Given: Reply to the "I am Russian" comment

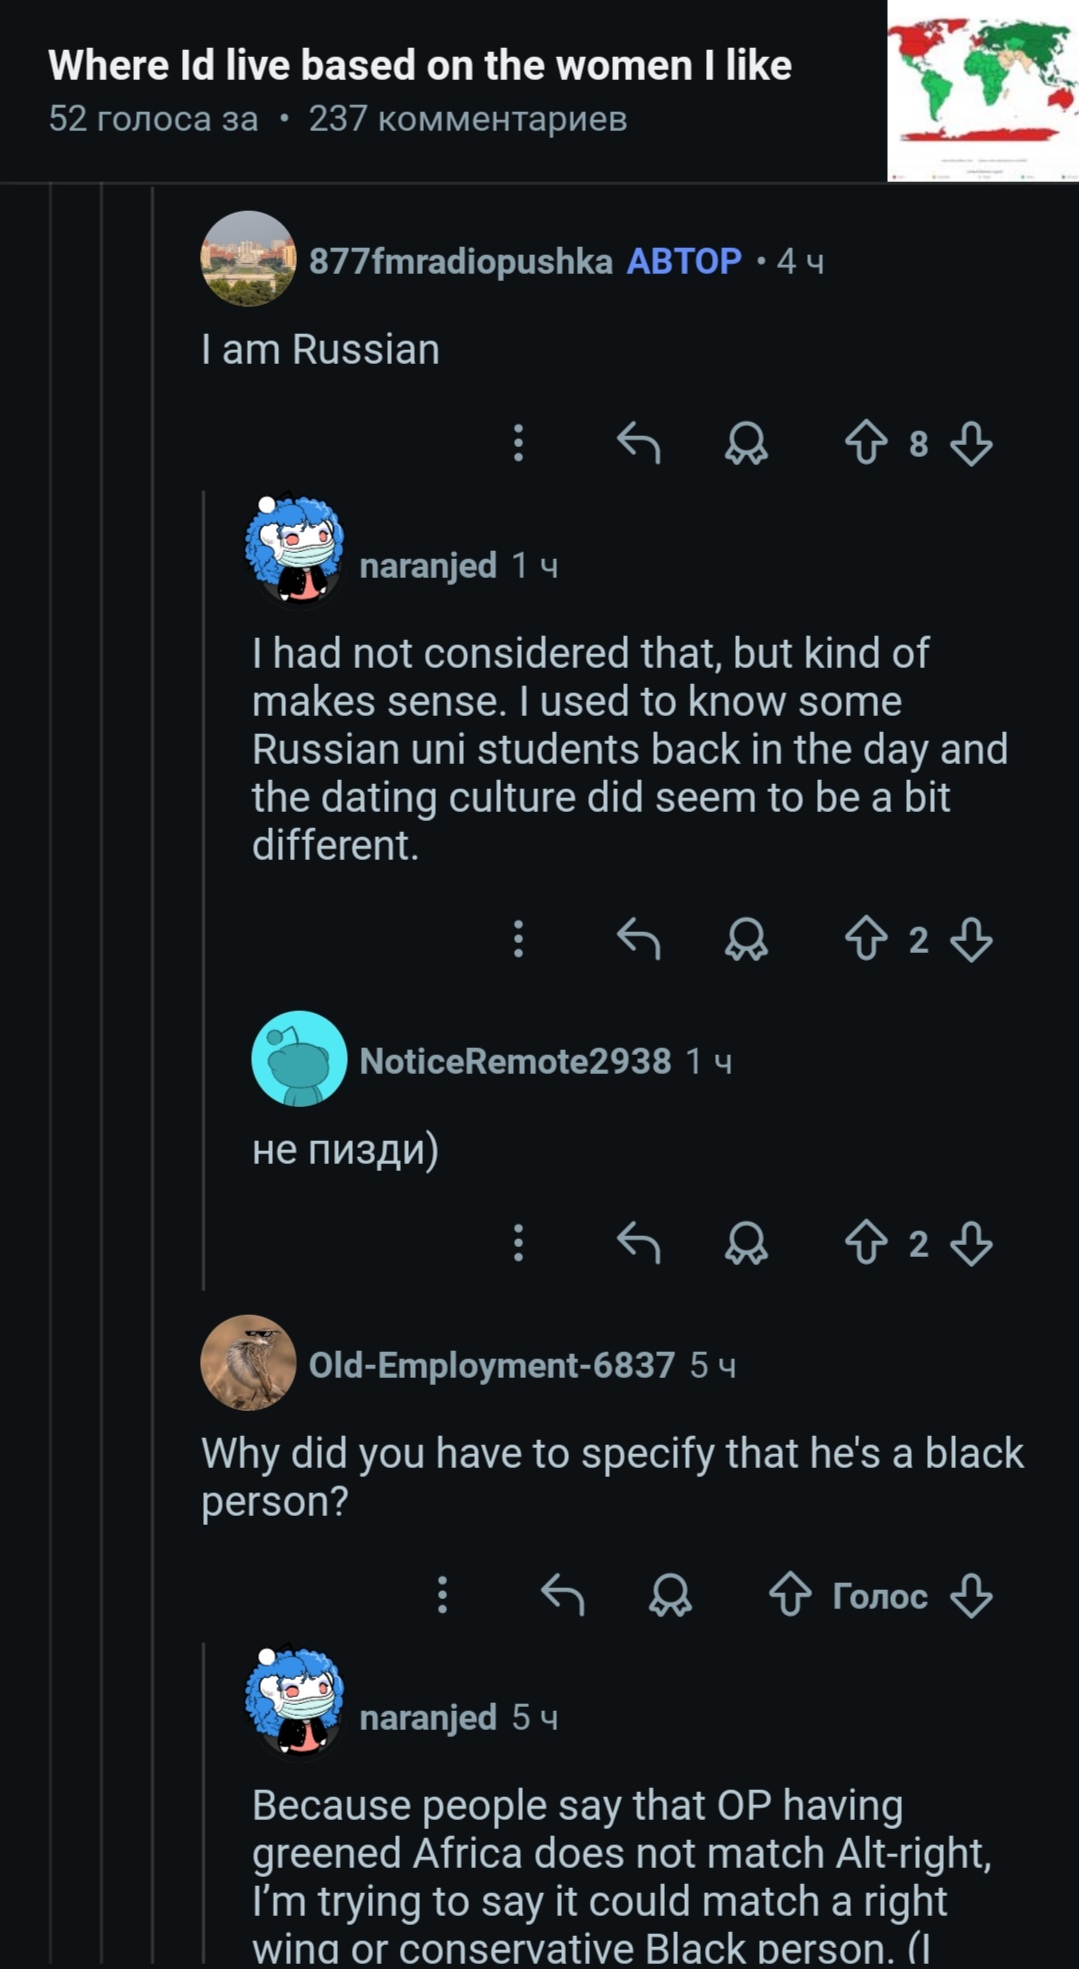Looking at the screenshot, I should [639, 443].
